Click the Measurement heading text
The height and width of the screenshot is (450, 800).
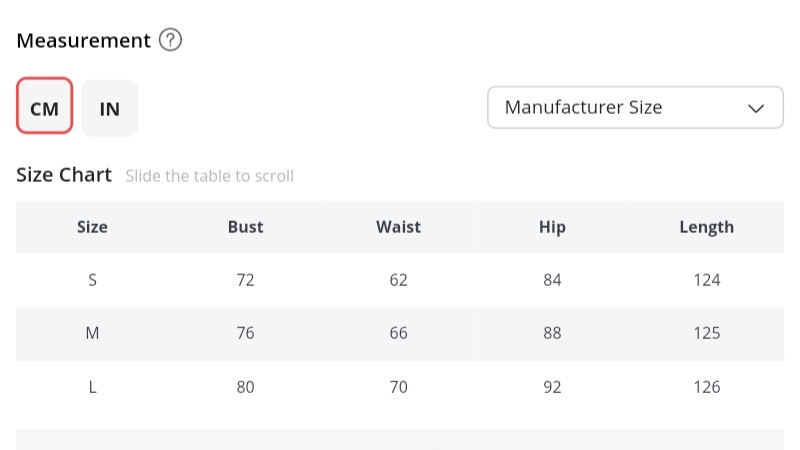(84, 41)
